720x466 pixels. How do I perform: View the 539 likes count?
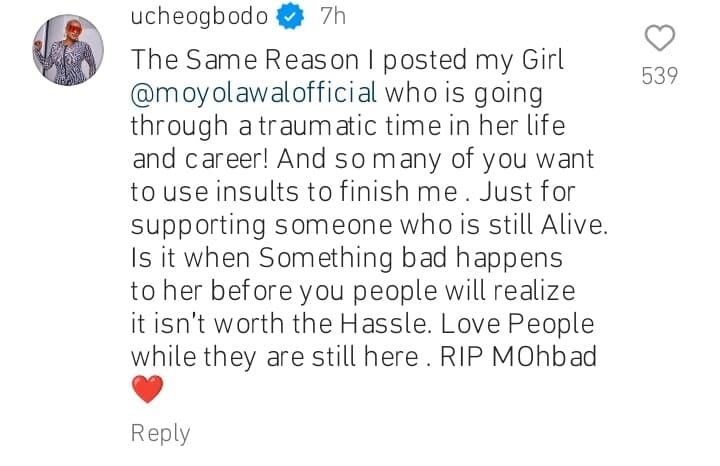click(x=660, y=76)
